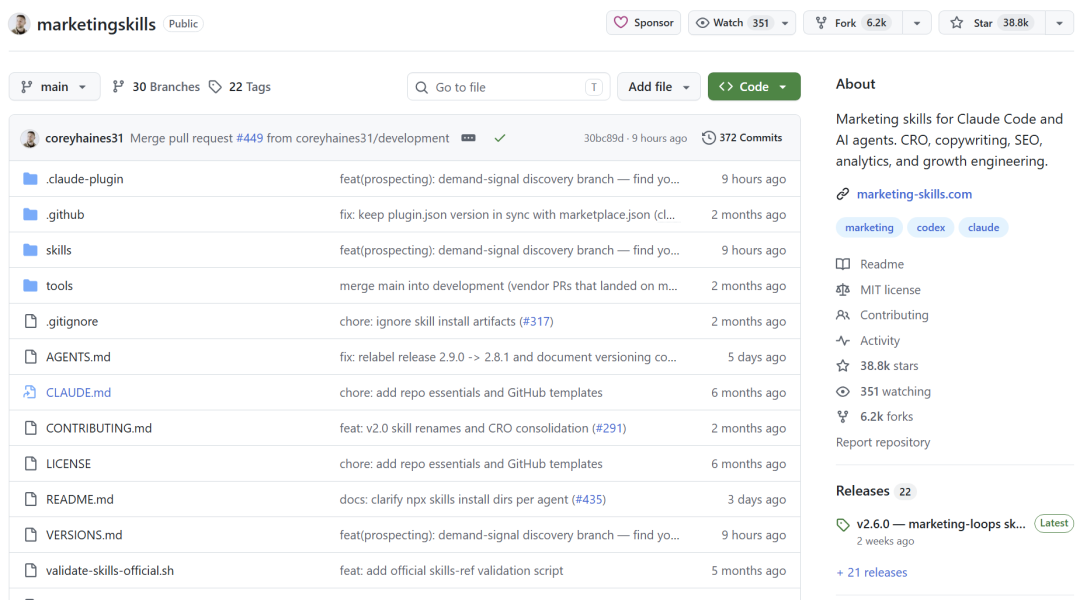Open commit history clock icon
1080x600 pixels.
point(708,138)
